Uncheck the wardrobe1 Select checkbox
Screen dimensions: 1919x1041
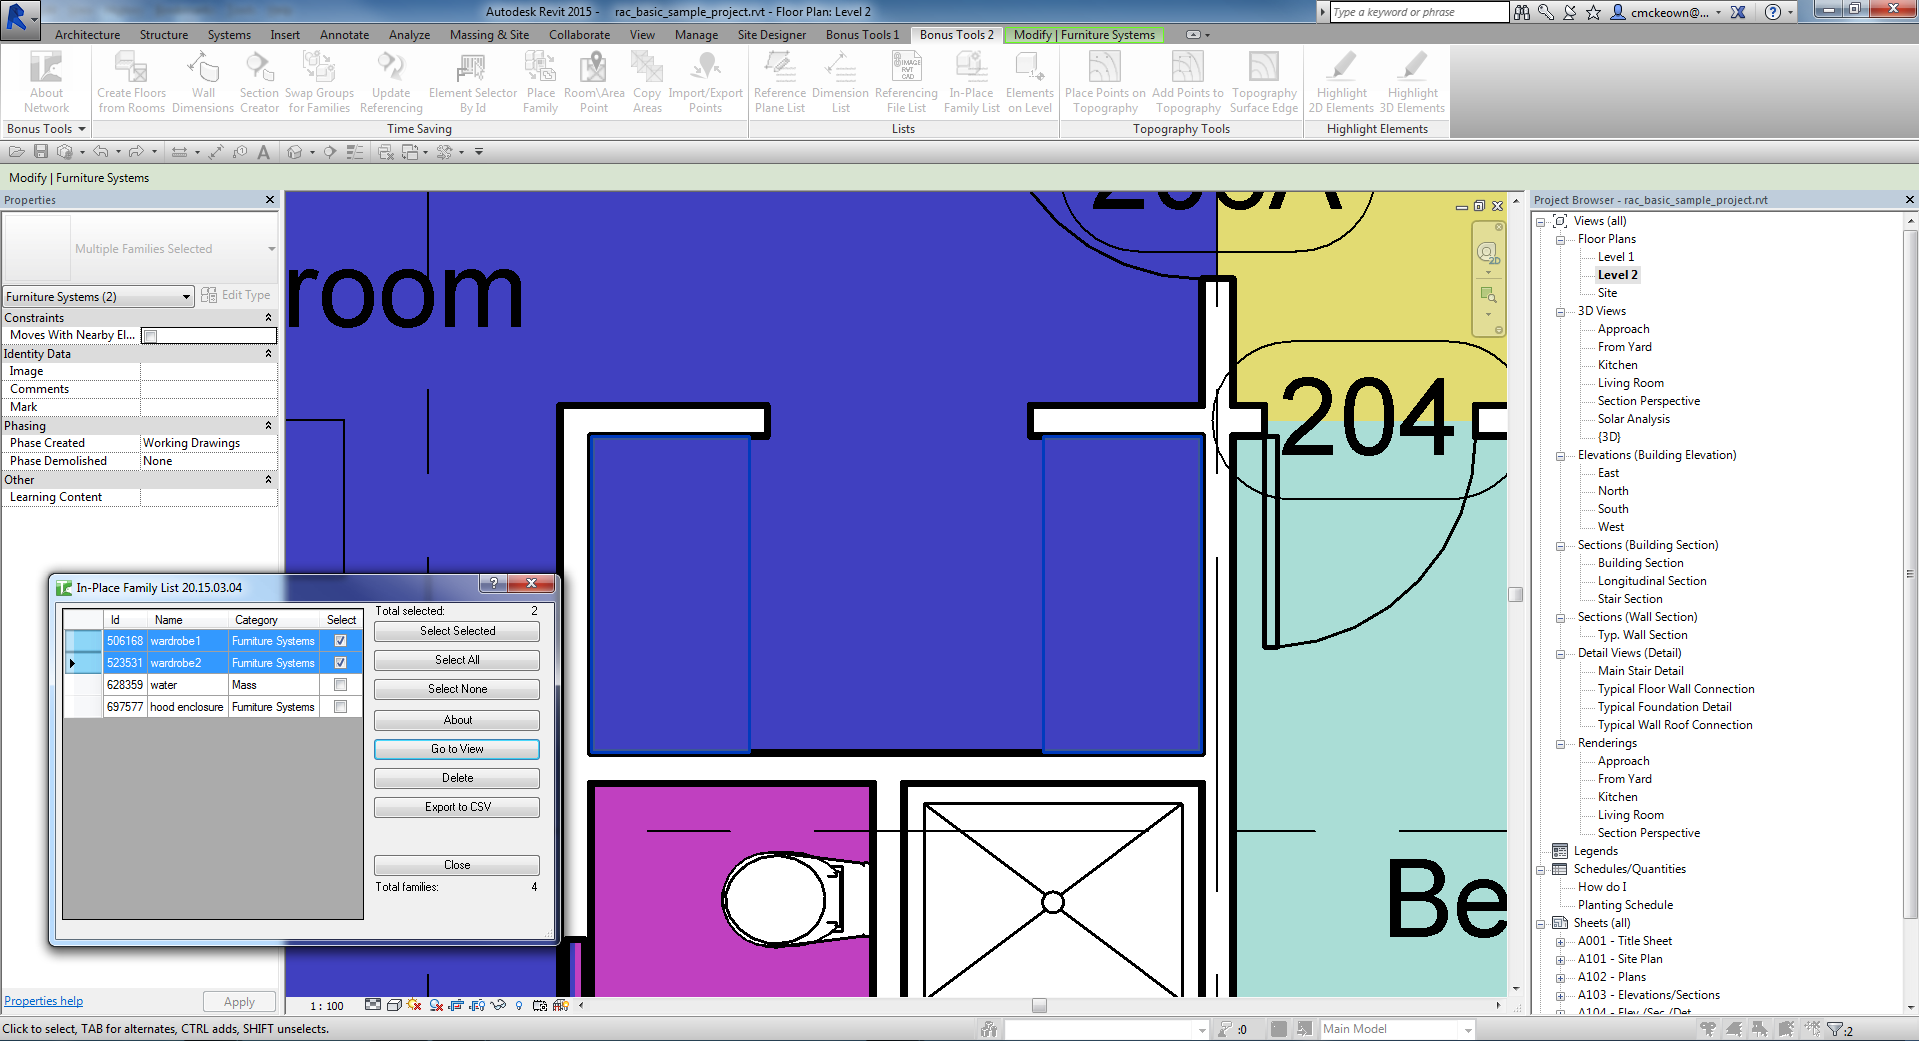click(x=340, y=641)
